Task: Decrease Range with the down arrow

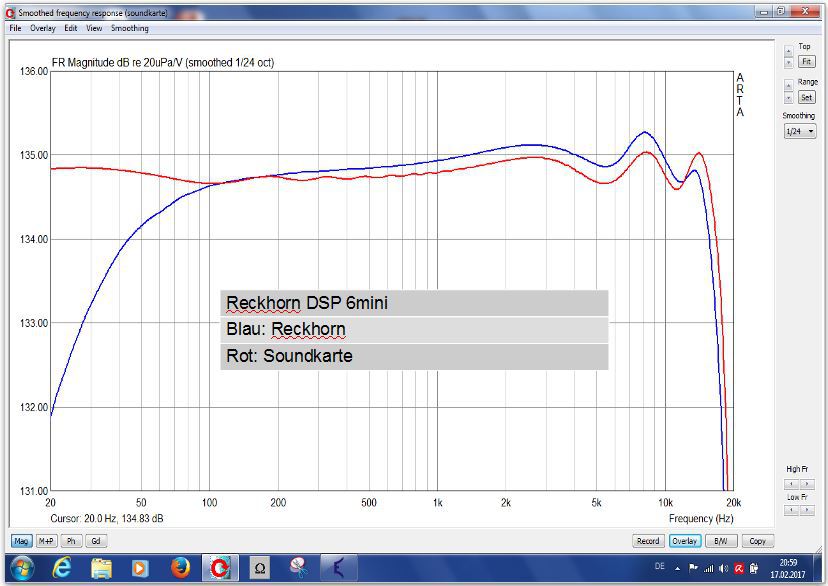Action: click(x=788, y=98)
